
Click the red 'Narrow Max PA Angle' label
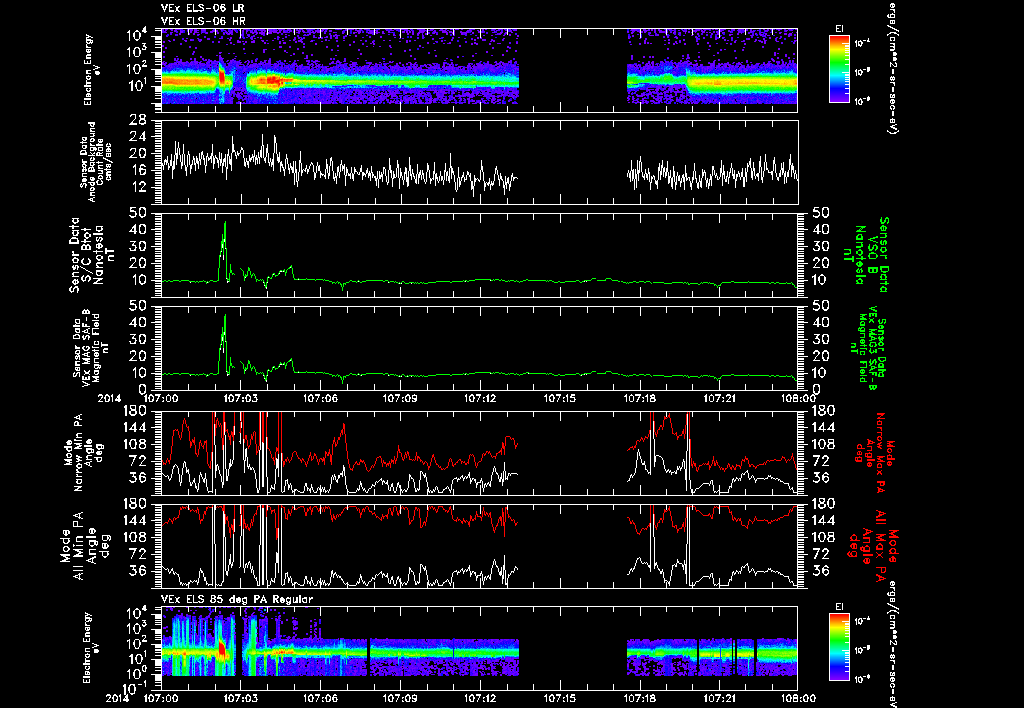click(x=874, y=453)
